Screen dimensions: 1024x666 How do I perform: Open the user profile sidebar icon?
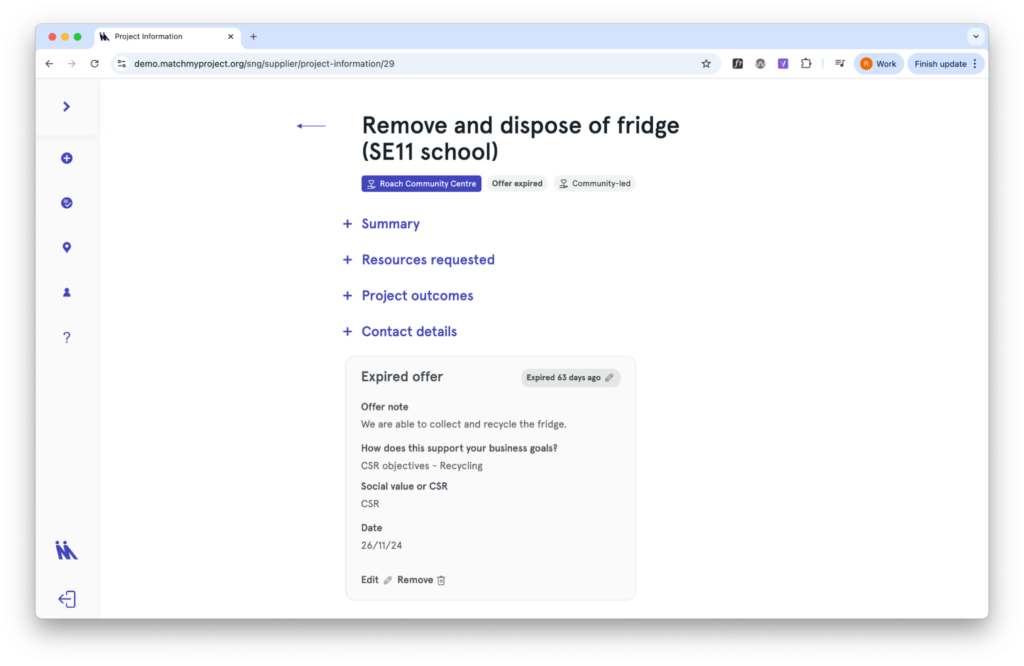pyautogui.click(x=67, y=293)
